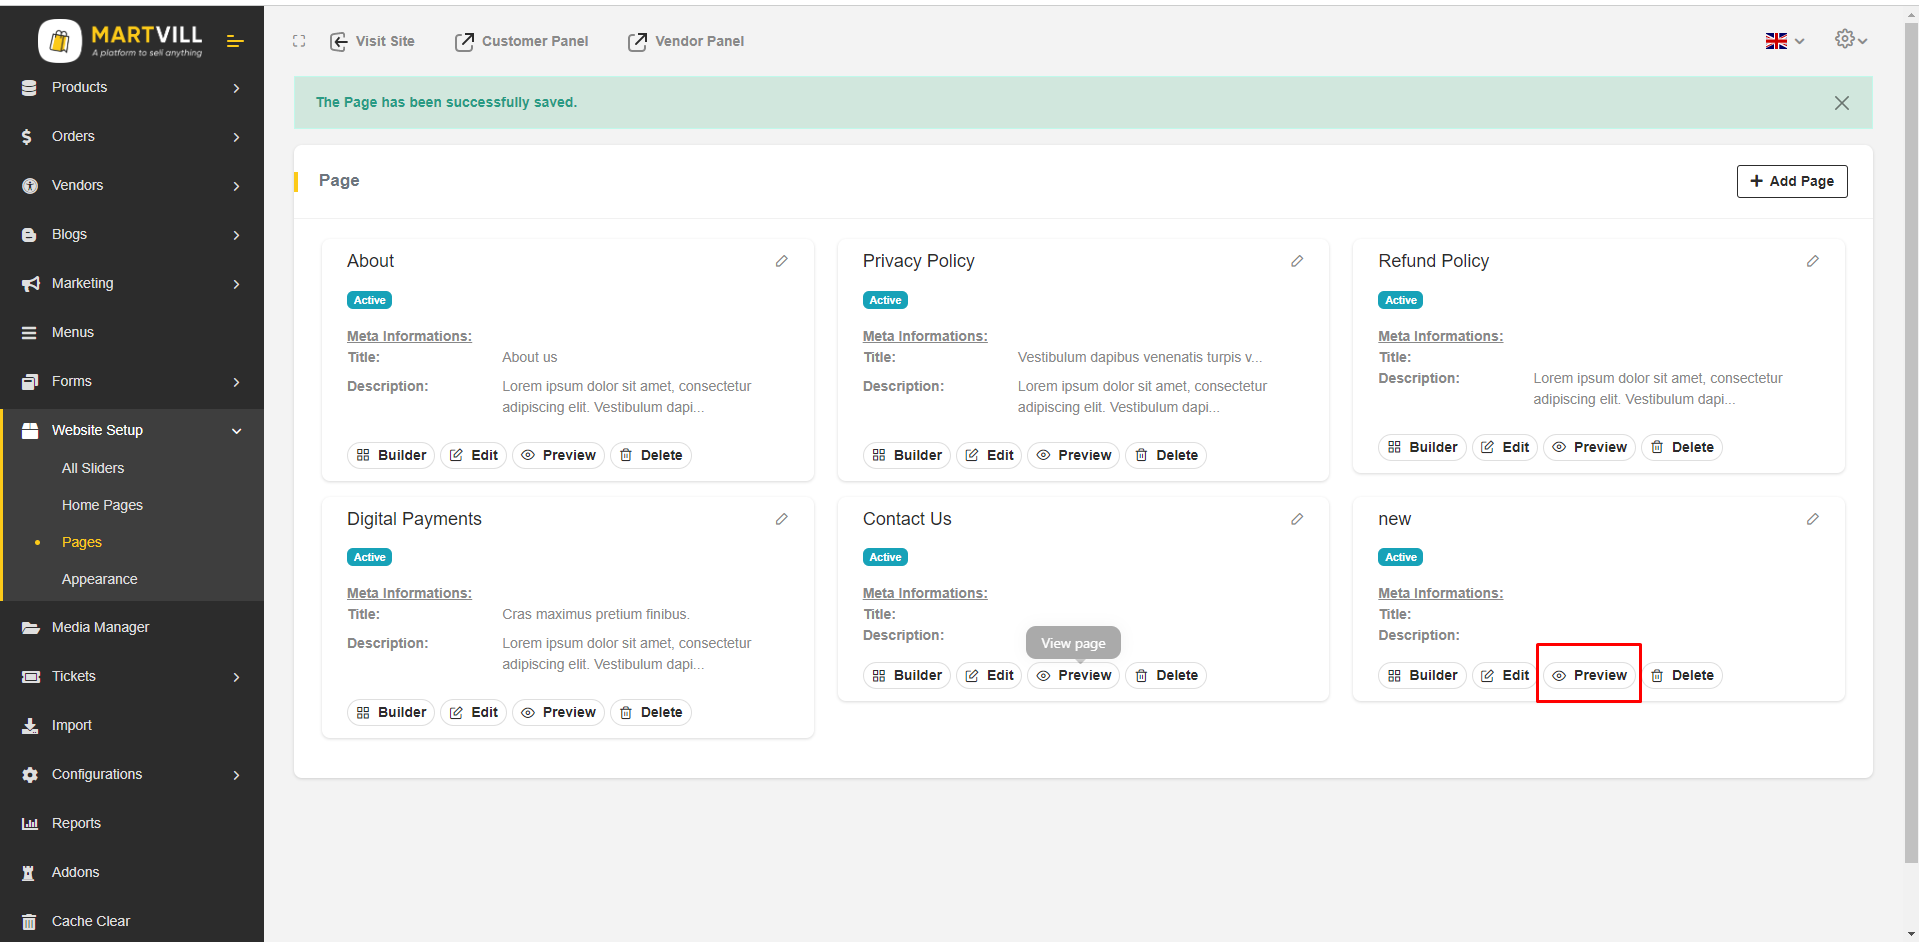This screenshot has height=942, width=1919.
Task: Open the Visit Site link
Action: 372,41
